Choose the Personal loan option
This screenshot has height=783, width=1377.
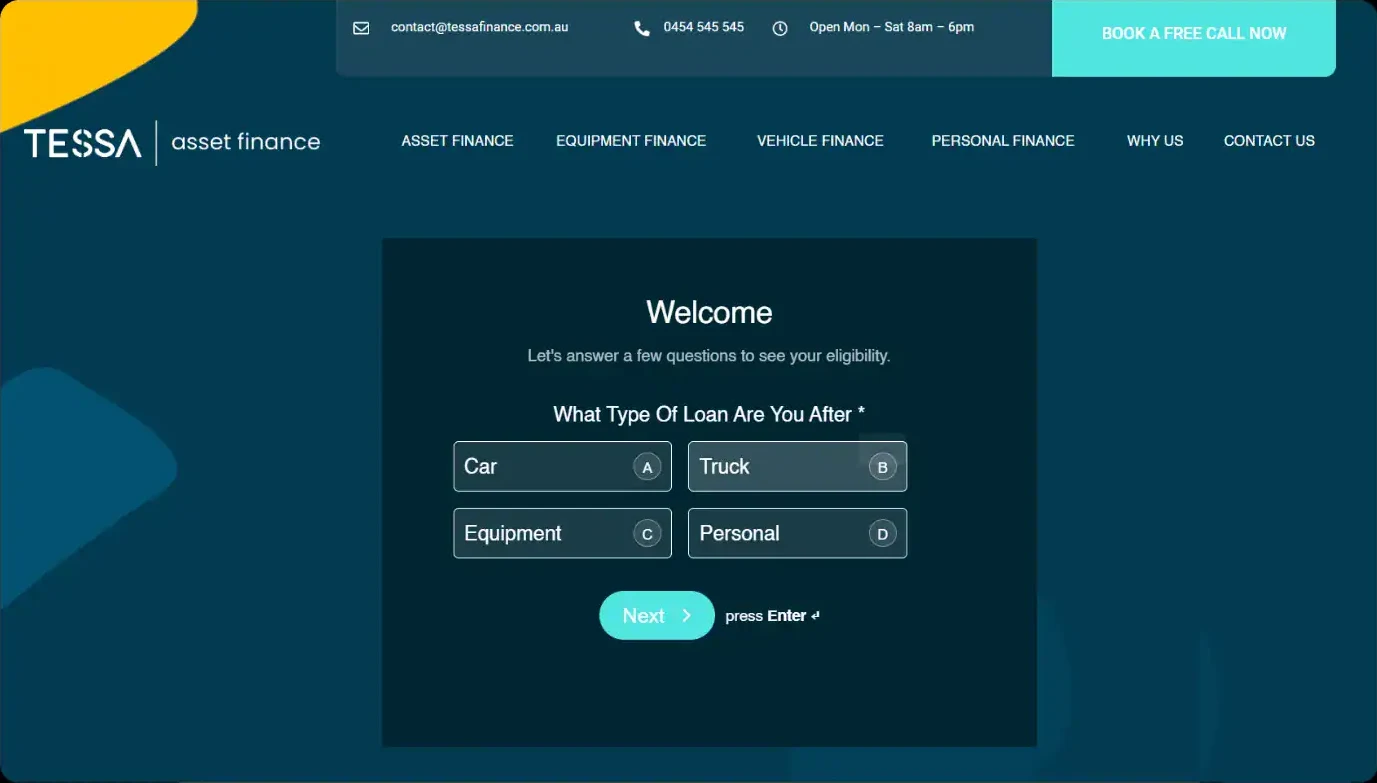coord(797,534)
